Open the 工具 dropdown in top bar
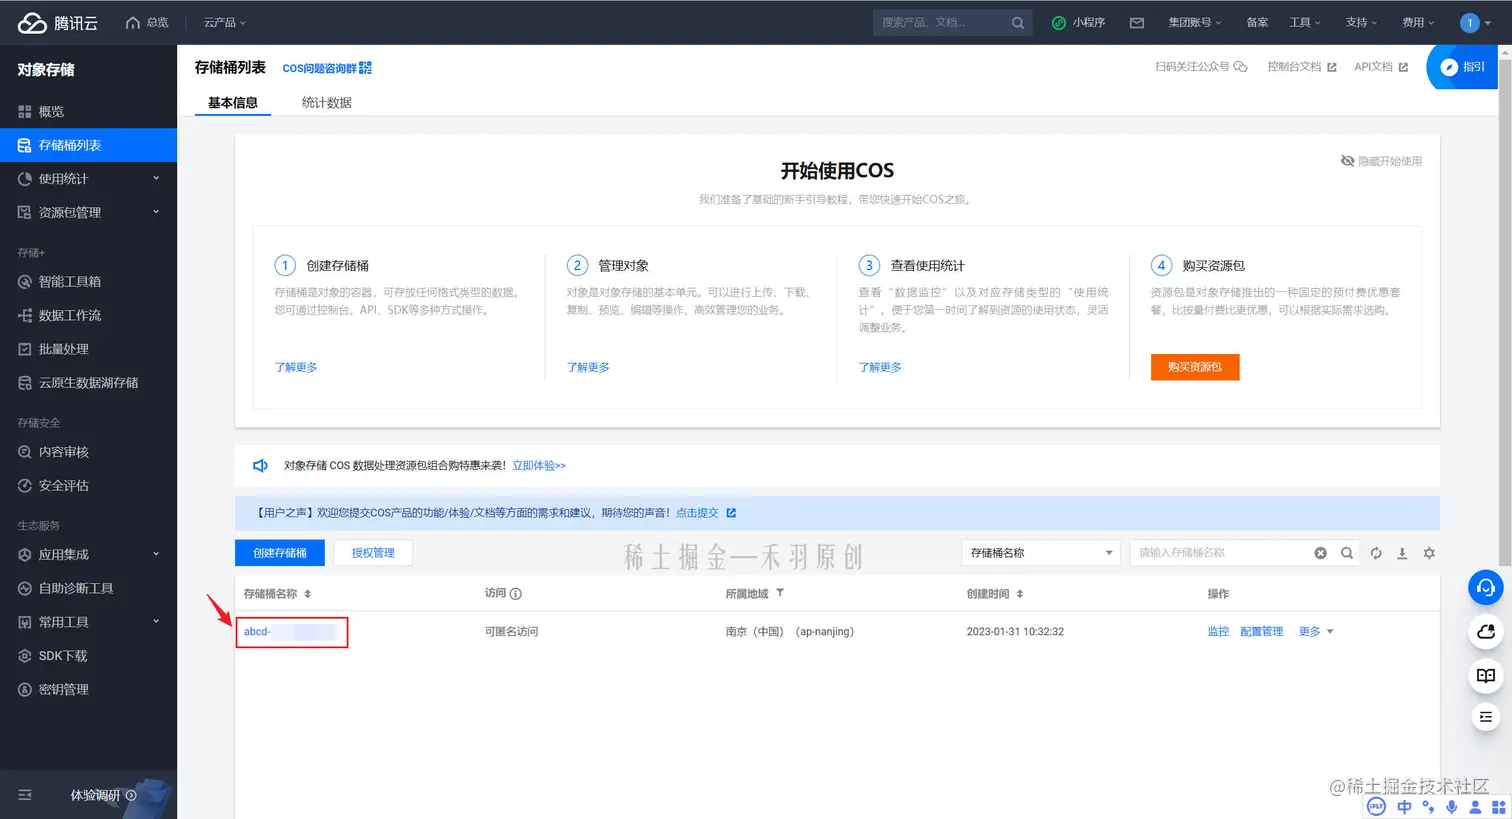This screenshot has width=1512, height=819. coord(1305,22)
